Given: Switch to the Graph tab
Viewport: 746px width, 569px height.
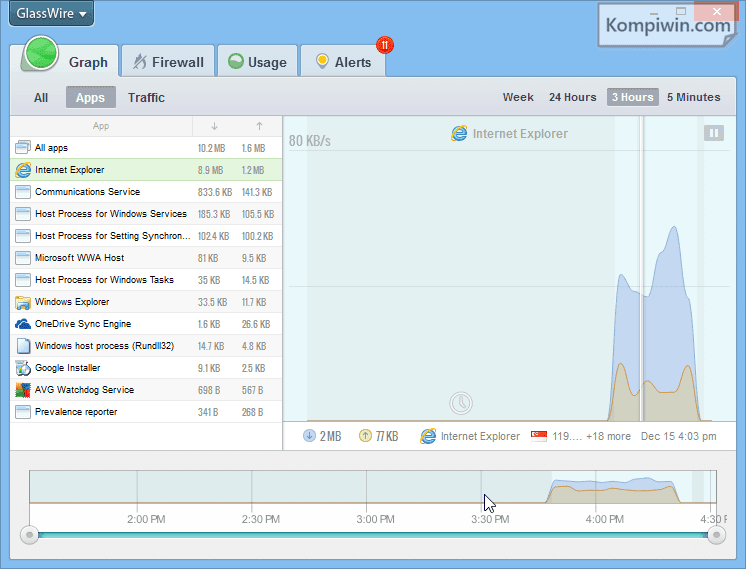Looking at the screenshot, I should [88, 62].
